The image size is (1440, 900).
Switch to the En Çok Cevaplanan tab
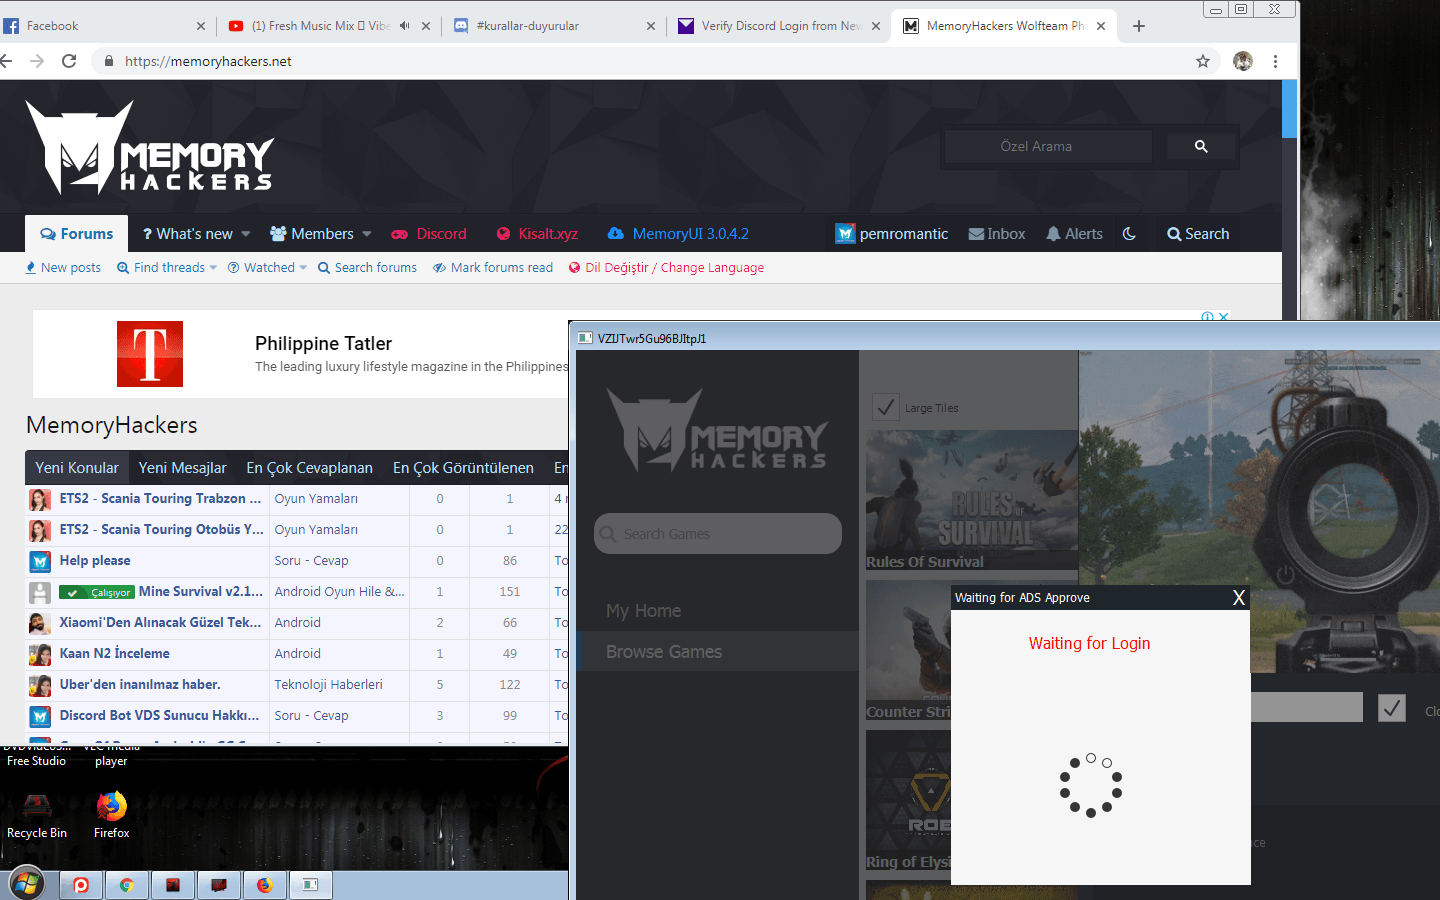click(x=309, y=468)
